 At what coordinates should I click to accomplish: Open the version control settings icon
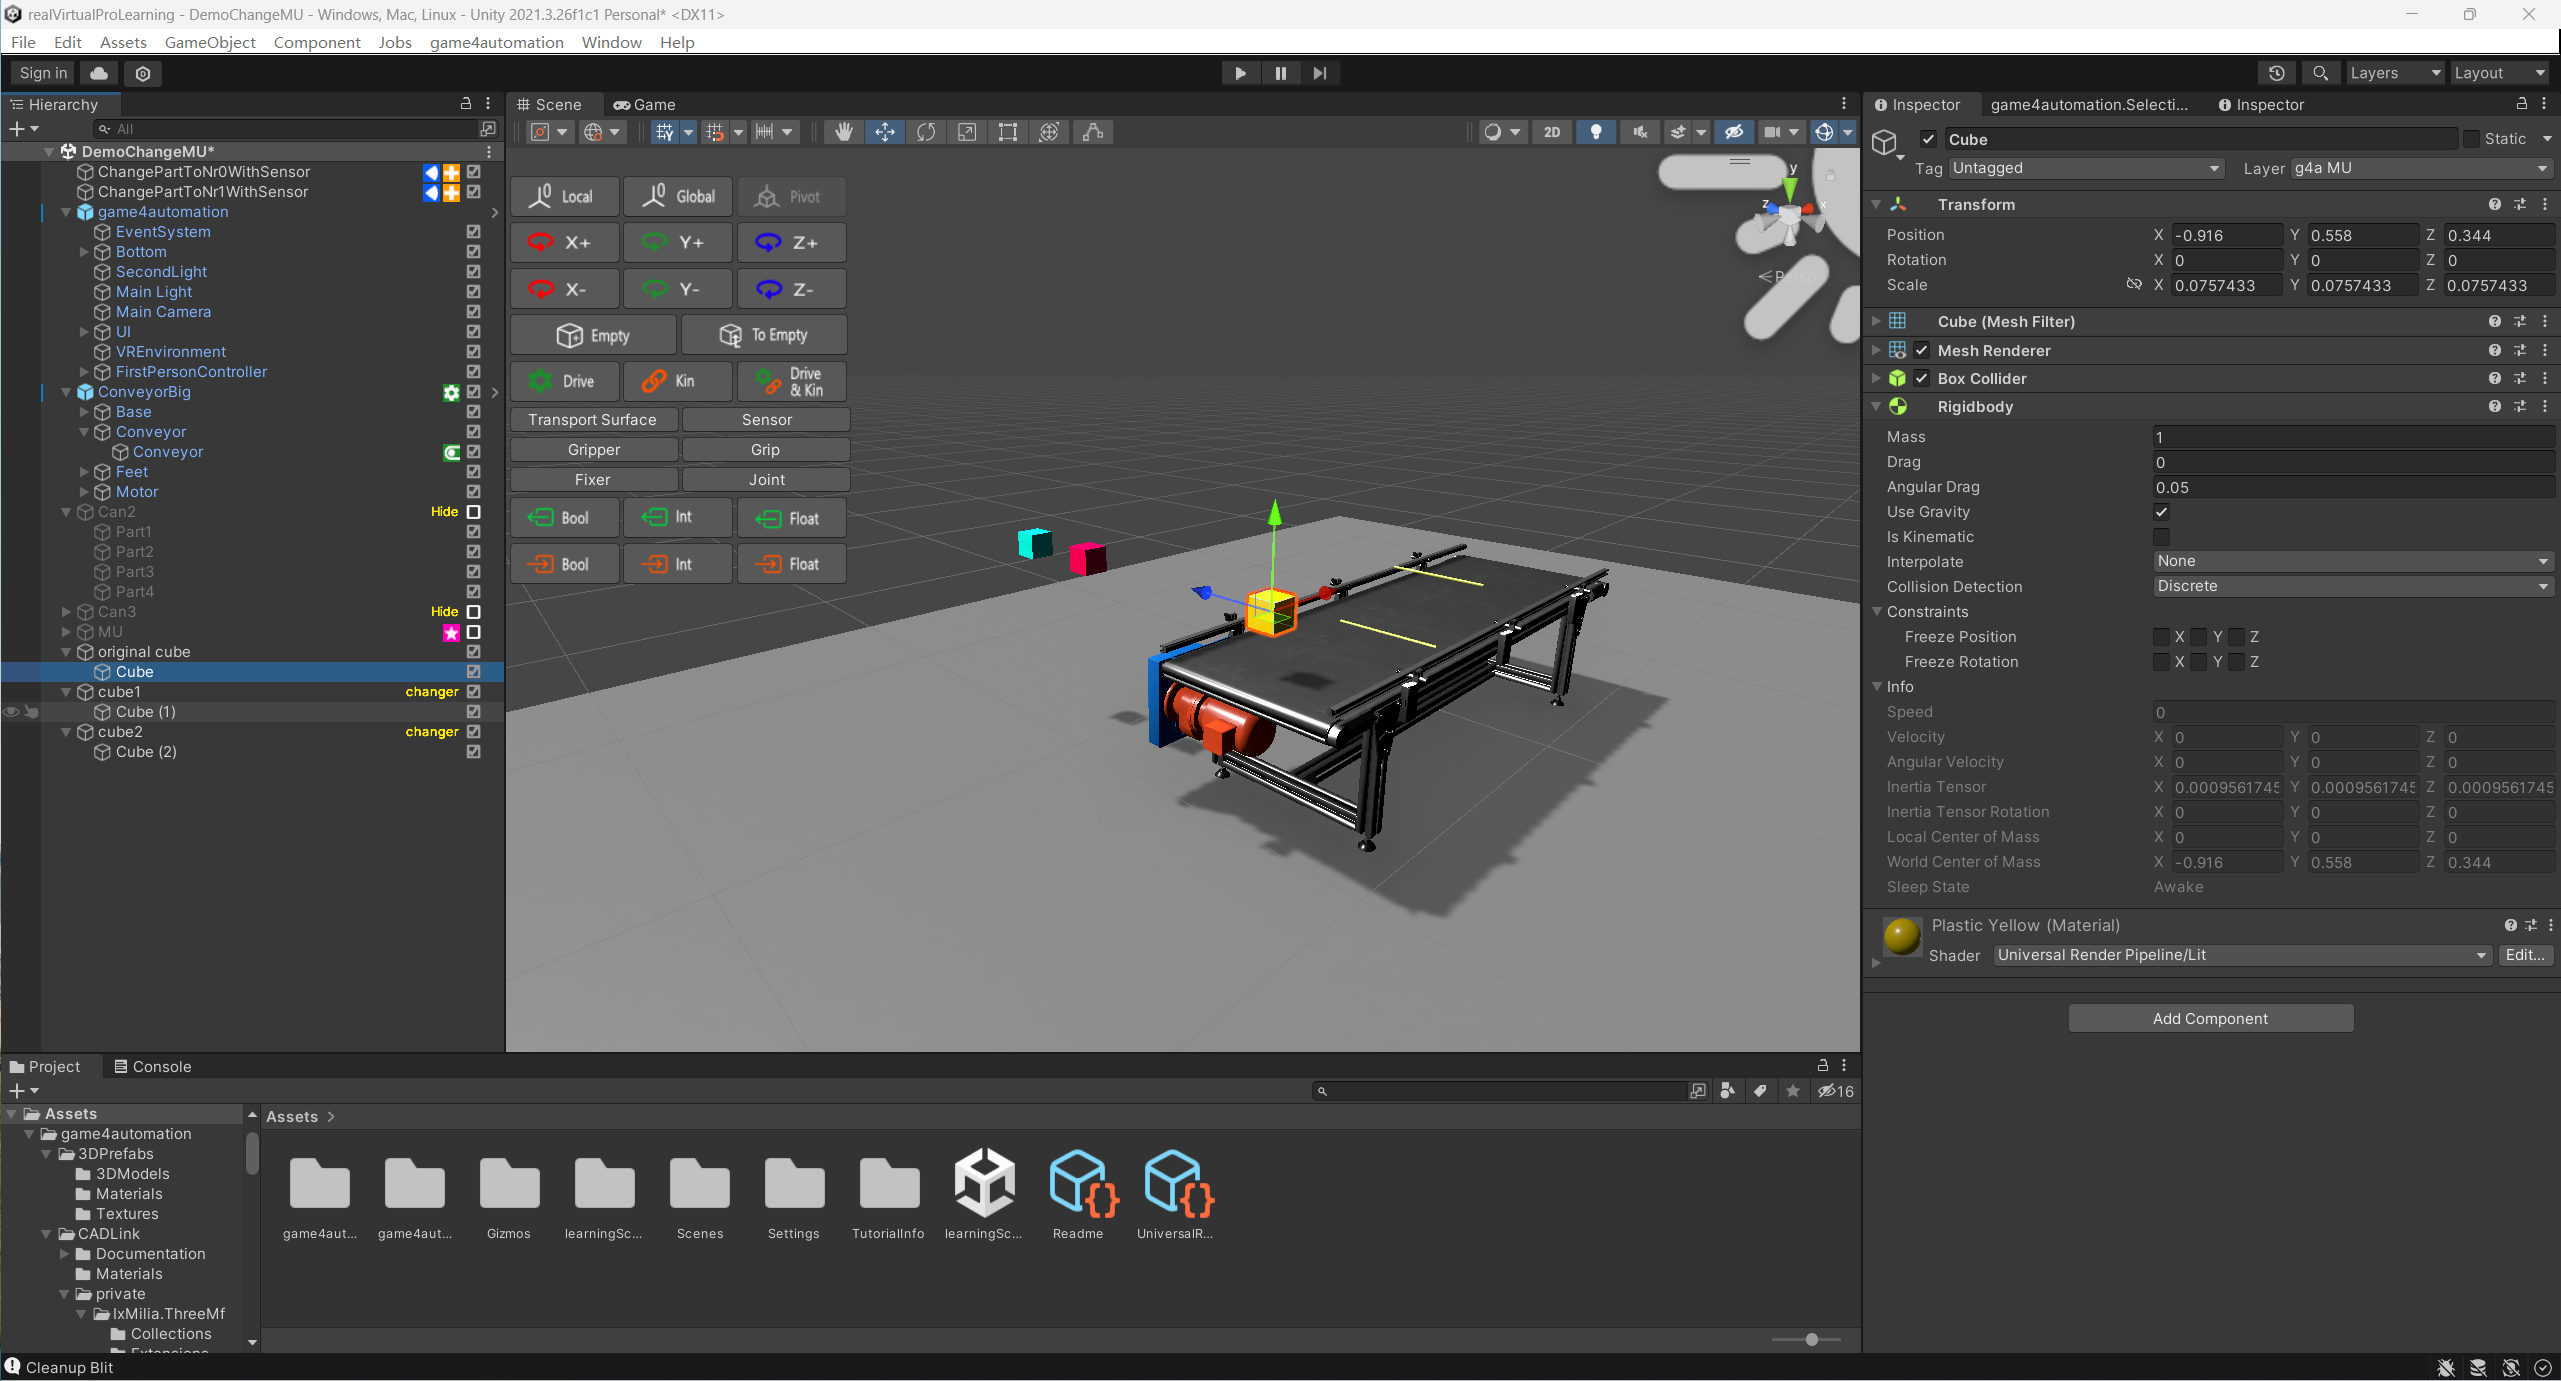click(143, 73)
